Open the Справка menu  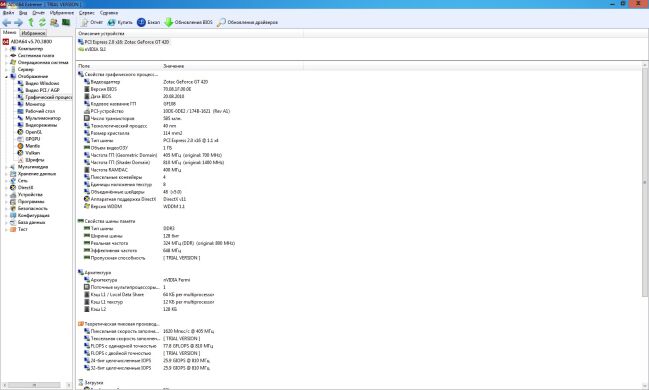click(x=109, y=13)
